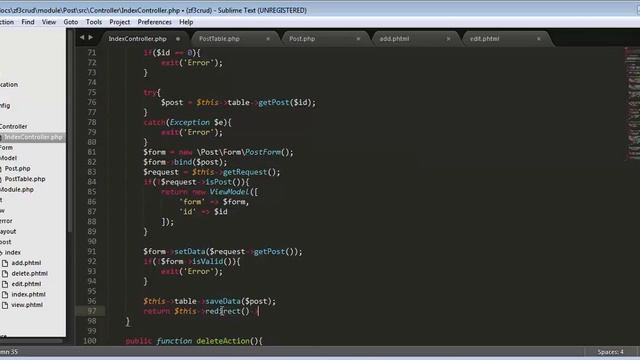Select Module.php in the sidebar

(x=17, y=189)
